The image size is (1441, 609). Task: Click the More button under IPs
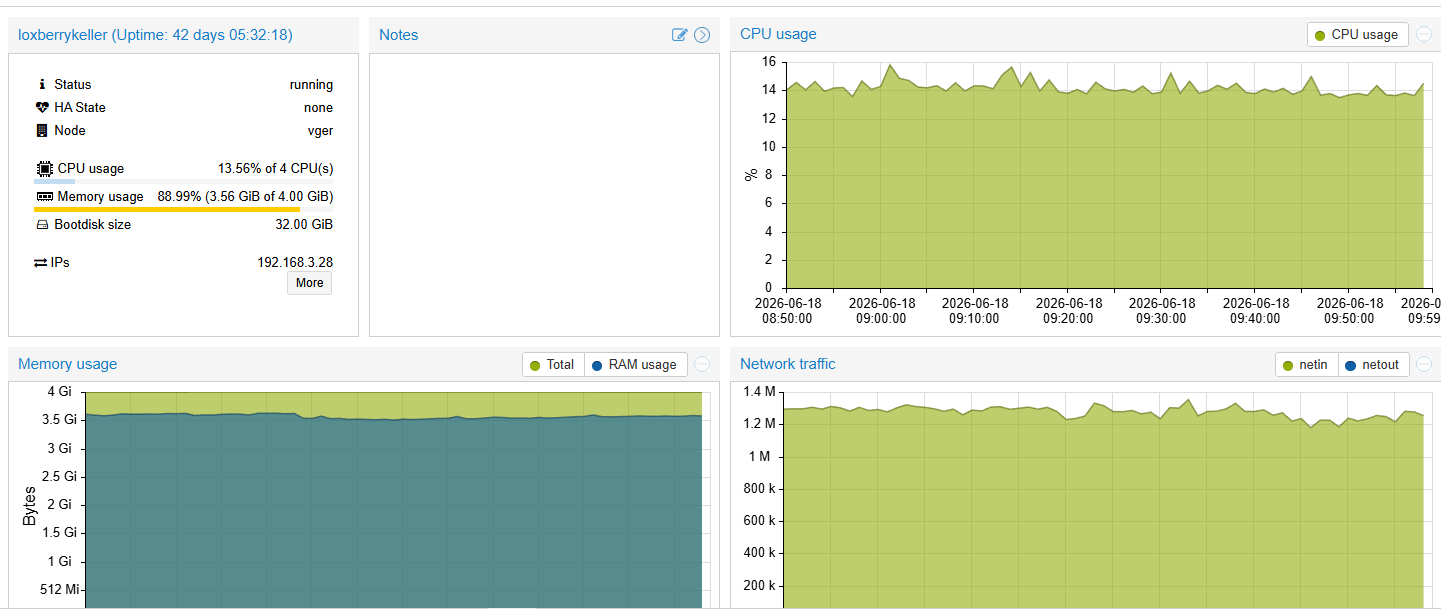310,283
